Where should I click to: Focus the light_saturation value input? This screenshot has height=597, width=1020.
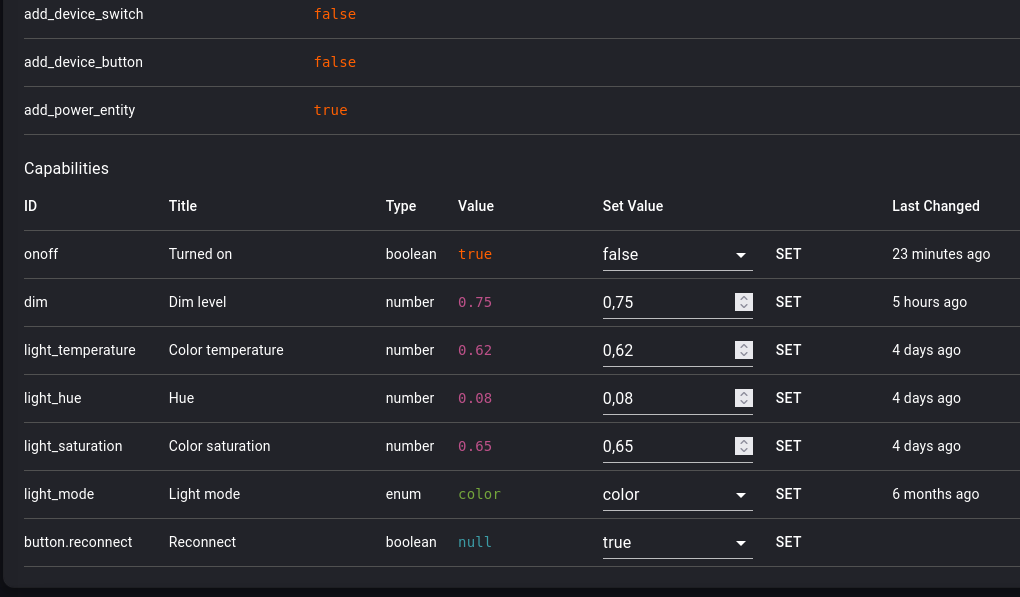point(666,447)
